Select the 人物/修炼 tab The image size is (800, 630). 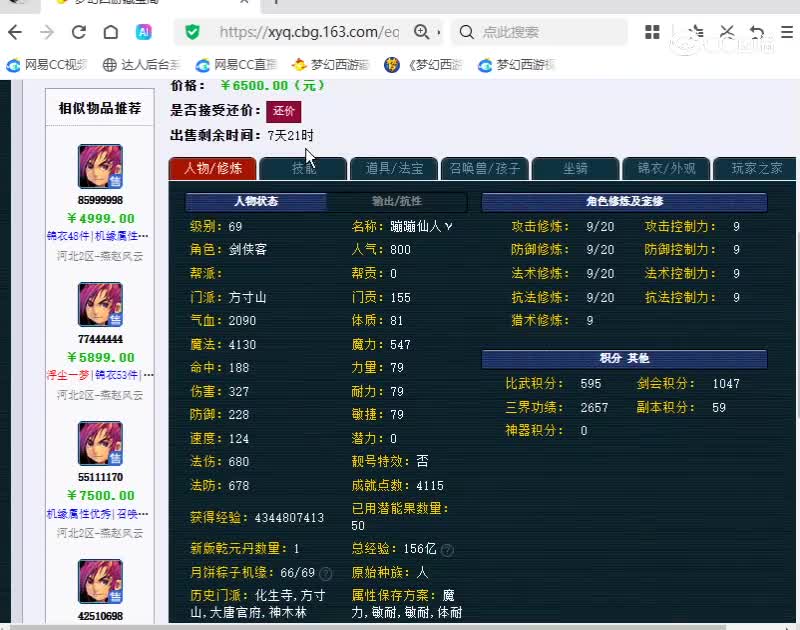pos(212,168)
